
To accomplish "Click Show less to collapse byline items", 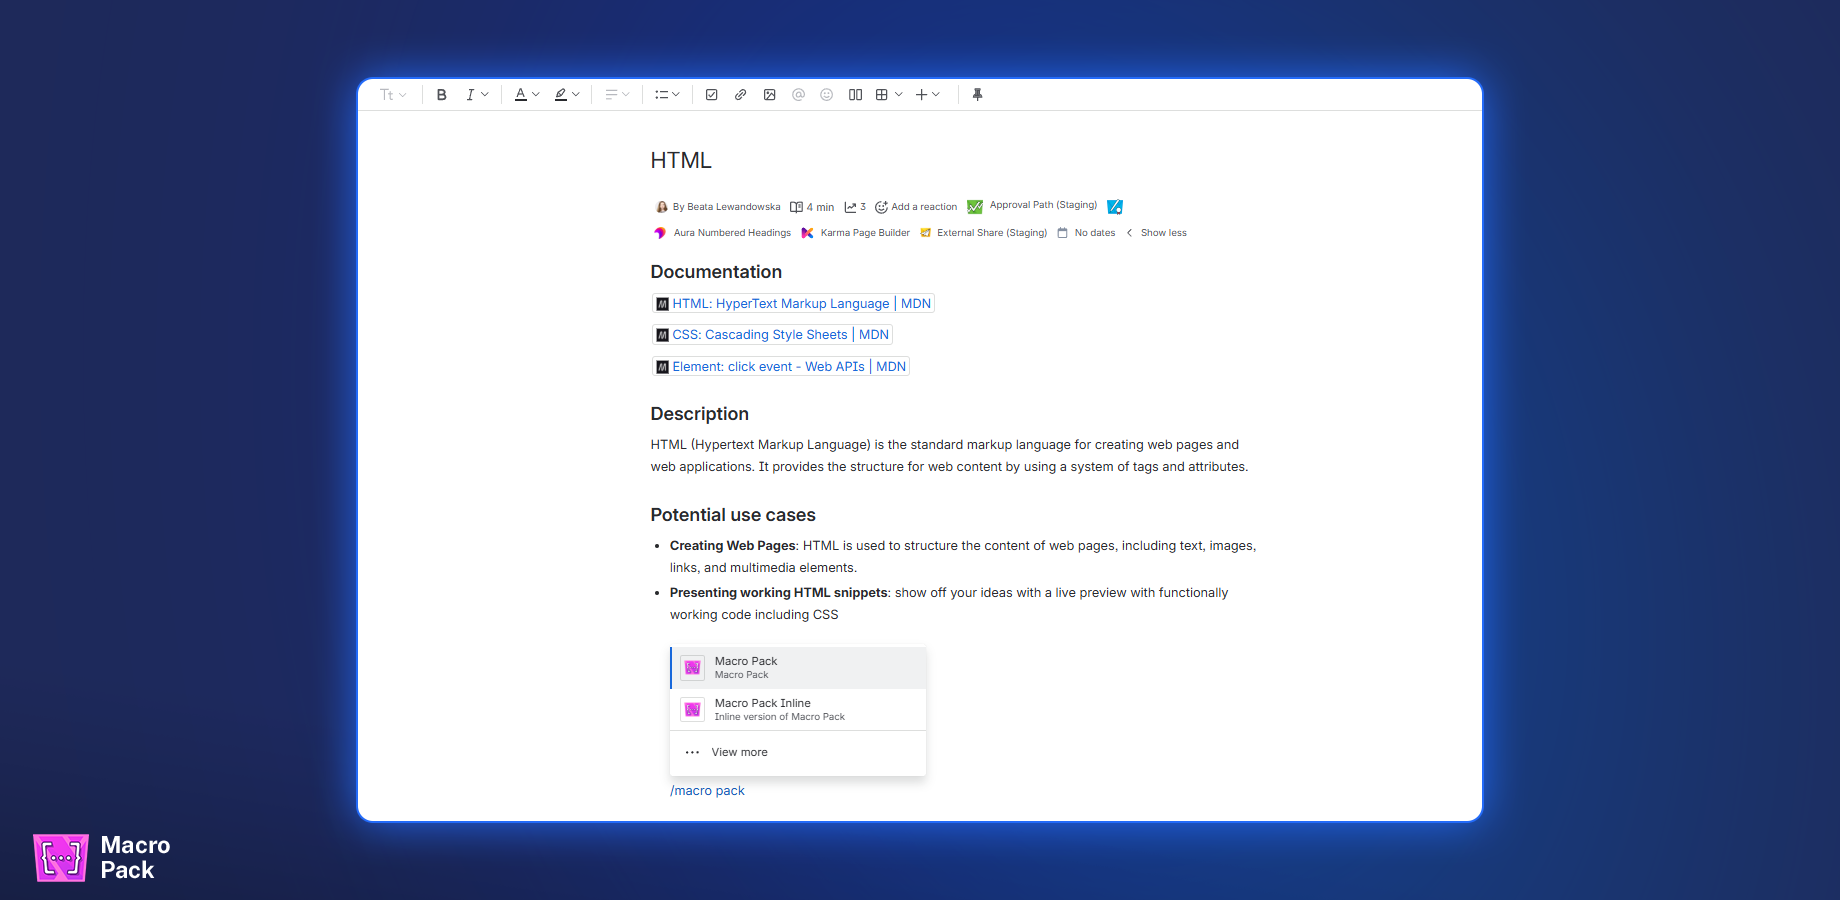I will pyautogui.click(x=1164, y=233).
